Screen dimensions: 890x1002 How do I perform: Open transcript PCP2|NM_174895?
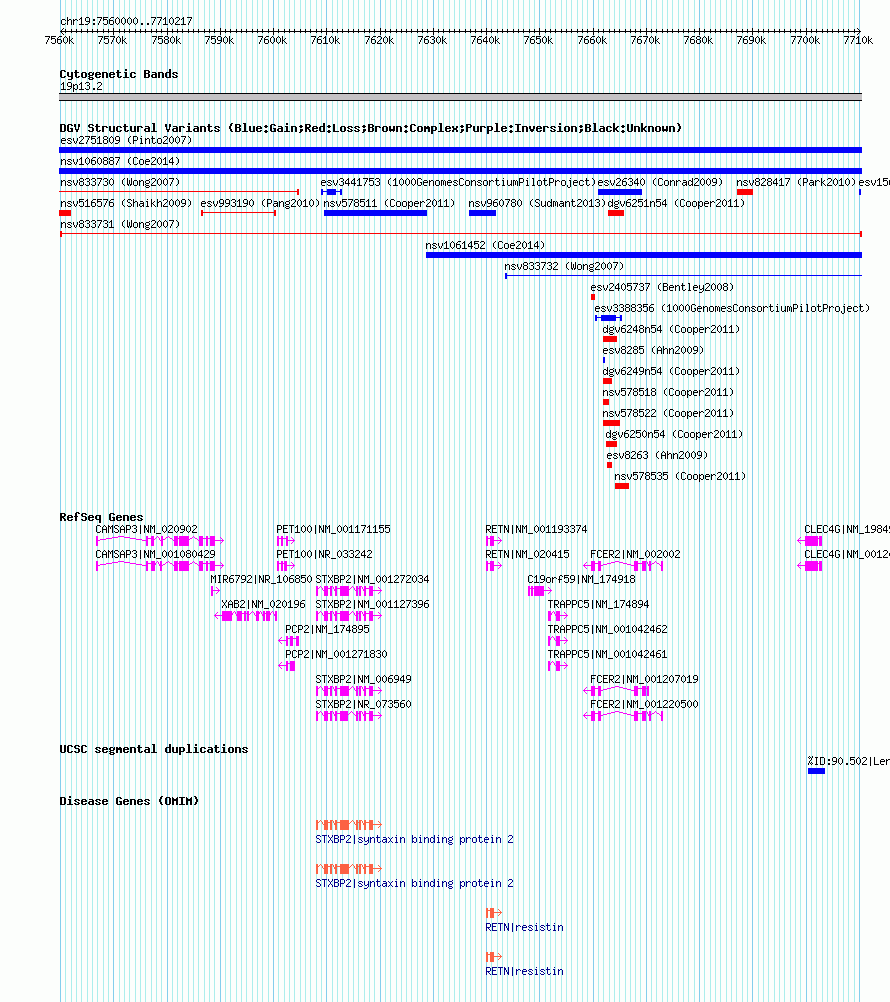click(327, 629)
